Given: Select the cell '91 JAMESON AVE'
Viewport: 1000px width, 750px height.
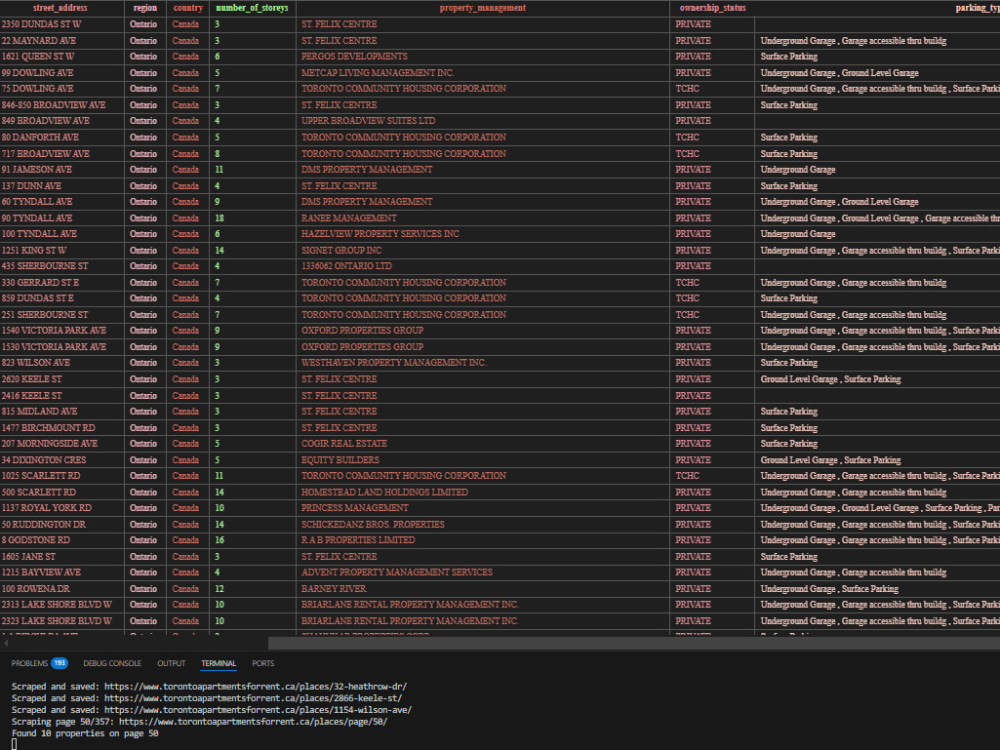Looking at the screenshot, I should [x=62, y=170].
